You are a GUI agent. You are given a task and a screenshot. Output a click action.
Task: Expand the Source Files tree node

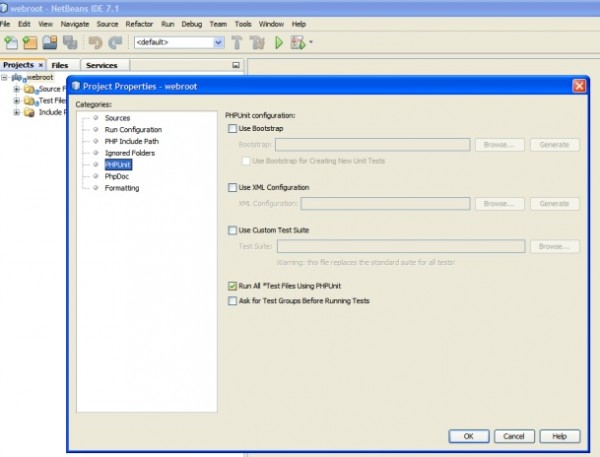point(16,90)
